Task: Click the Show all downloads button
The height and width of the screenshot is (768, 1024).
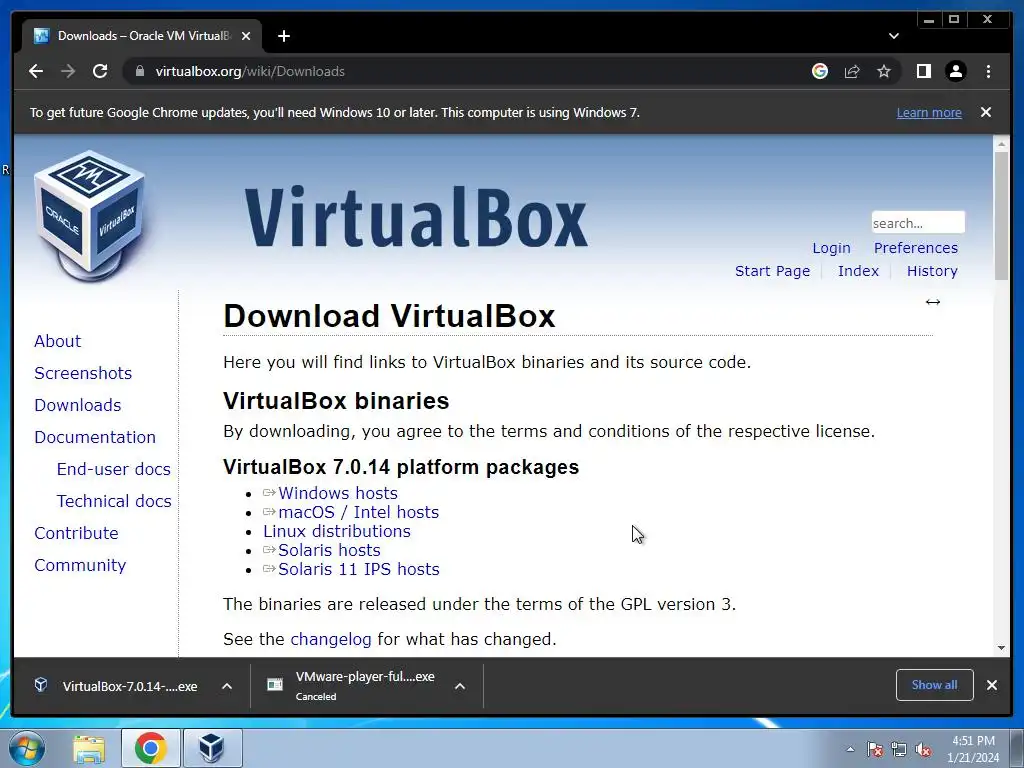Action: point(935,685)
